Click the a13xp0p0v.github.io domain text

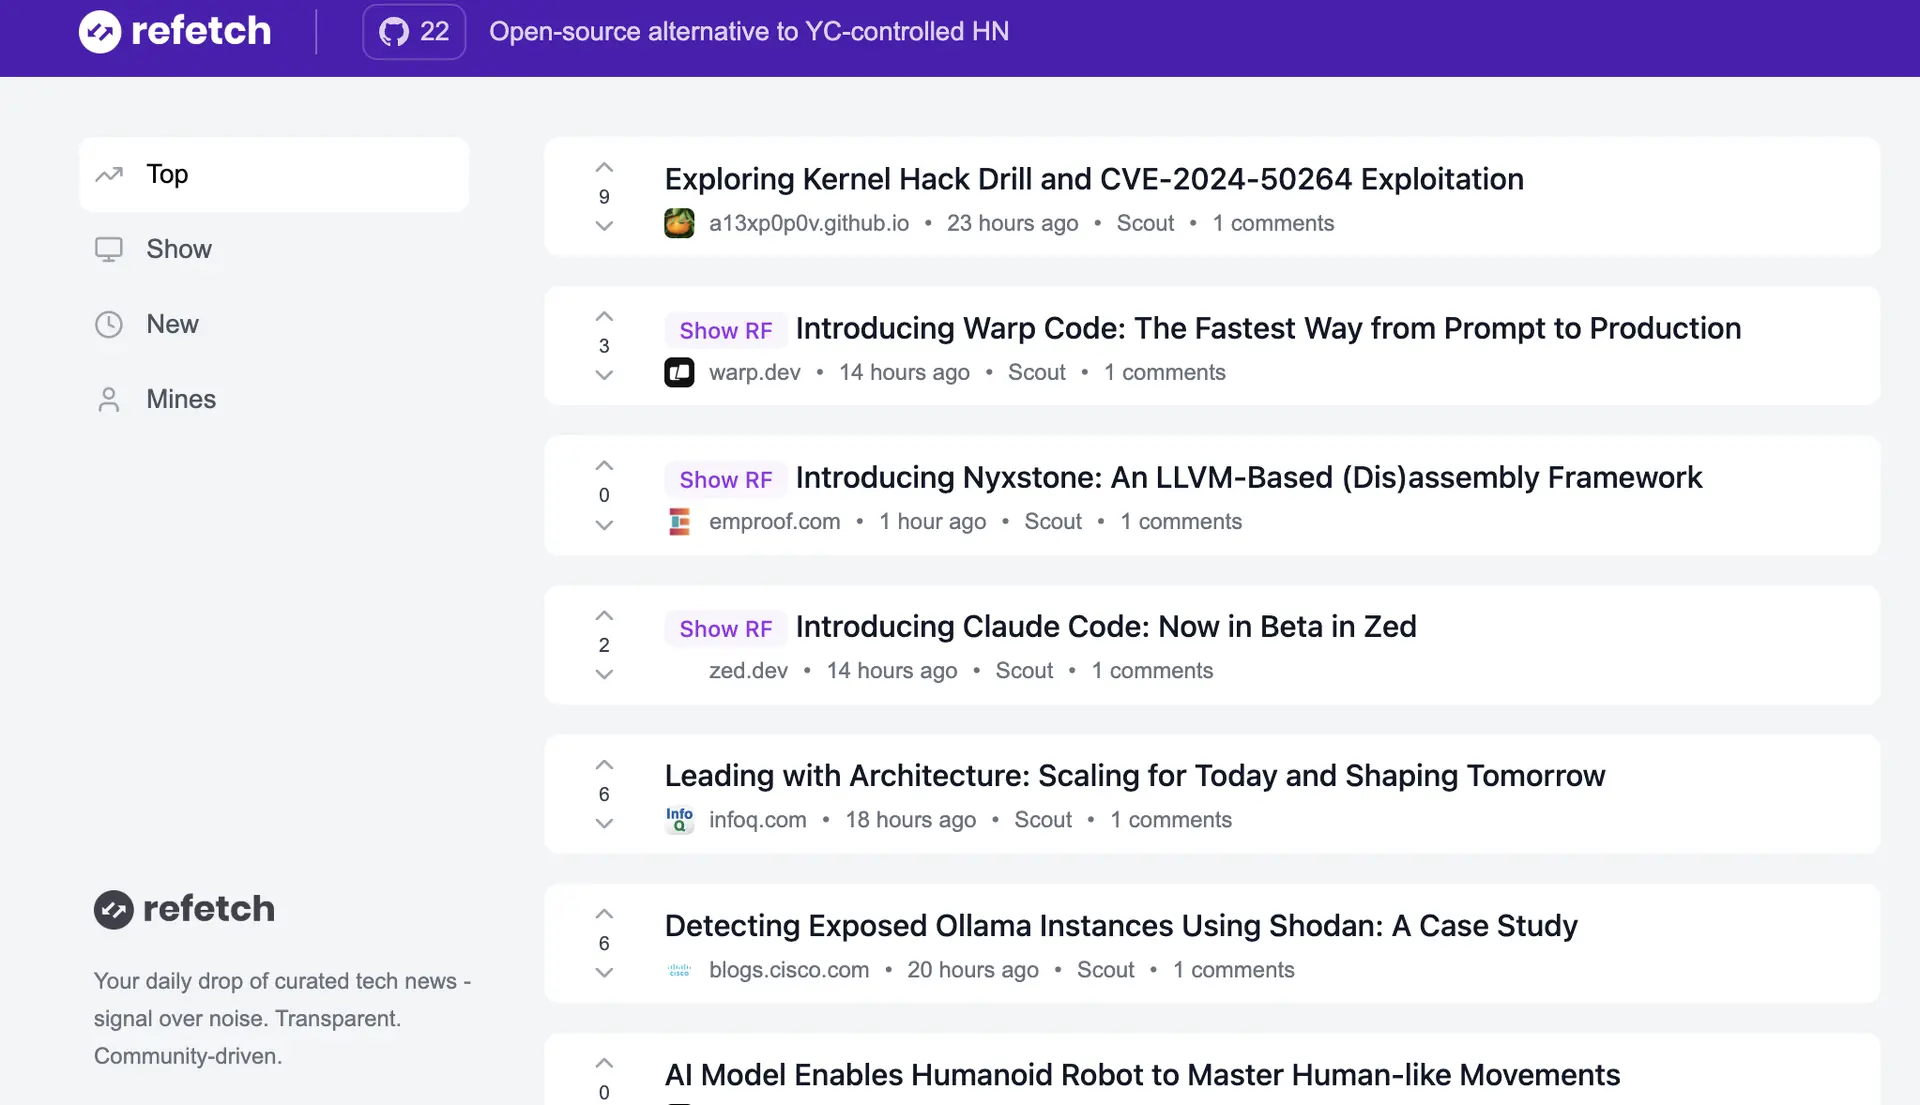click(x=809, y=223)
